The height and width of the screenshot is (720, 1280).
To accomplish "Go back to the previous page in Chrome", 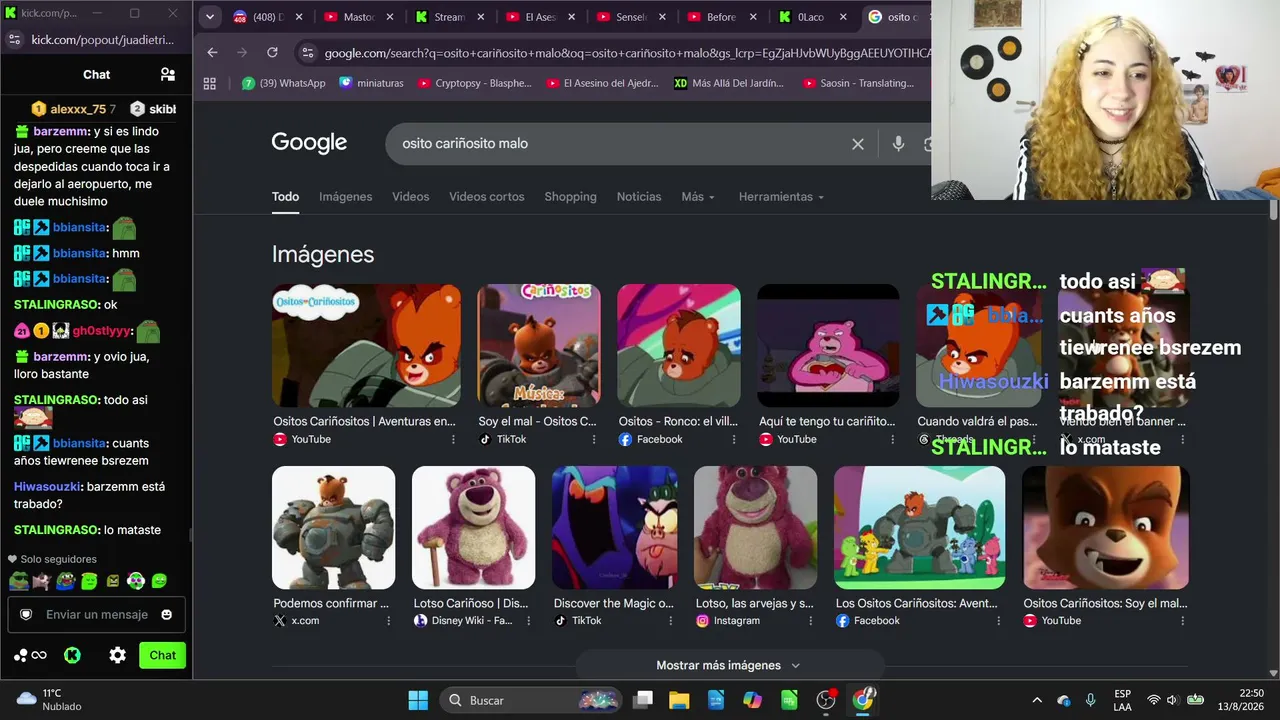I will (212, 52).
